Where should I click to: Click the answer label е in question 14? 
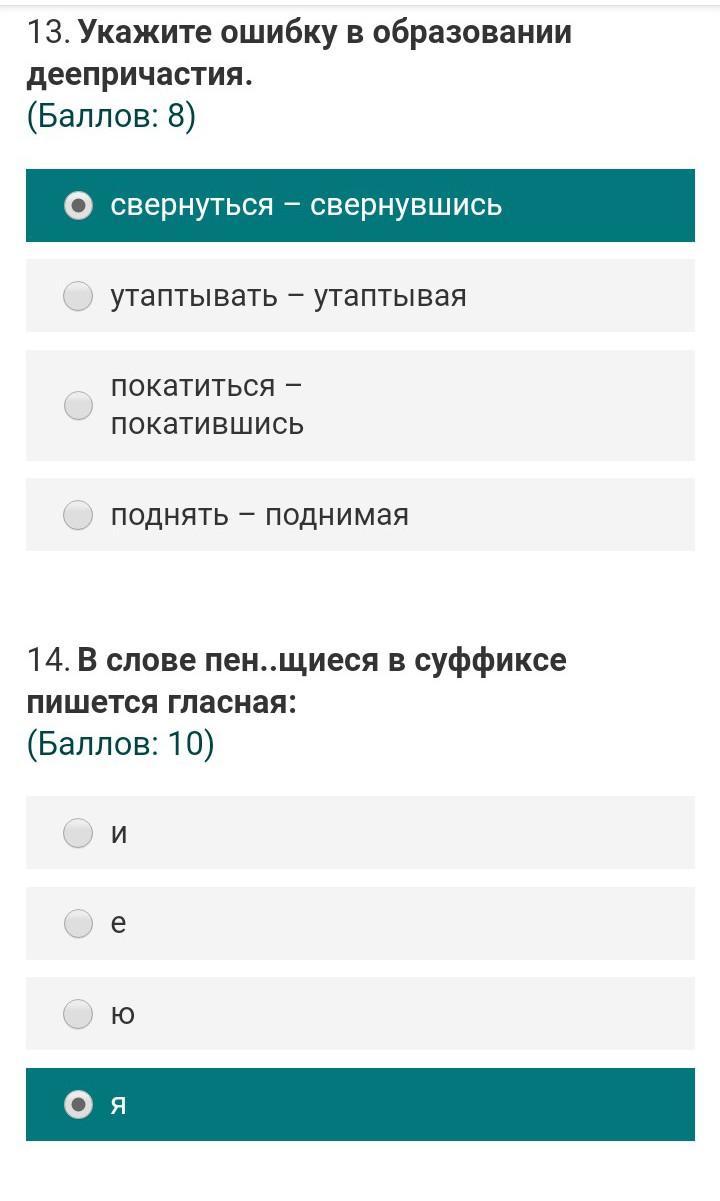point(118,924)
